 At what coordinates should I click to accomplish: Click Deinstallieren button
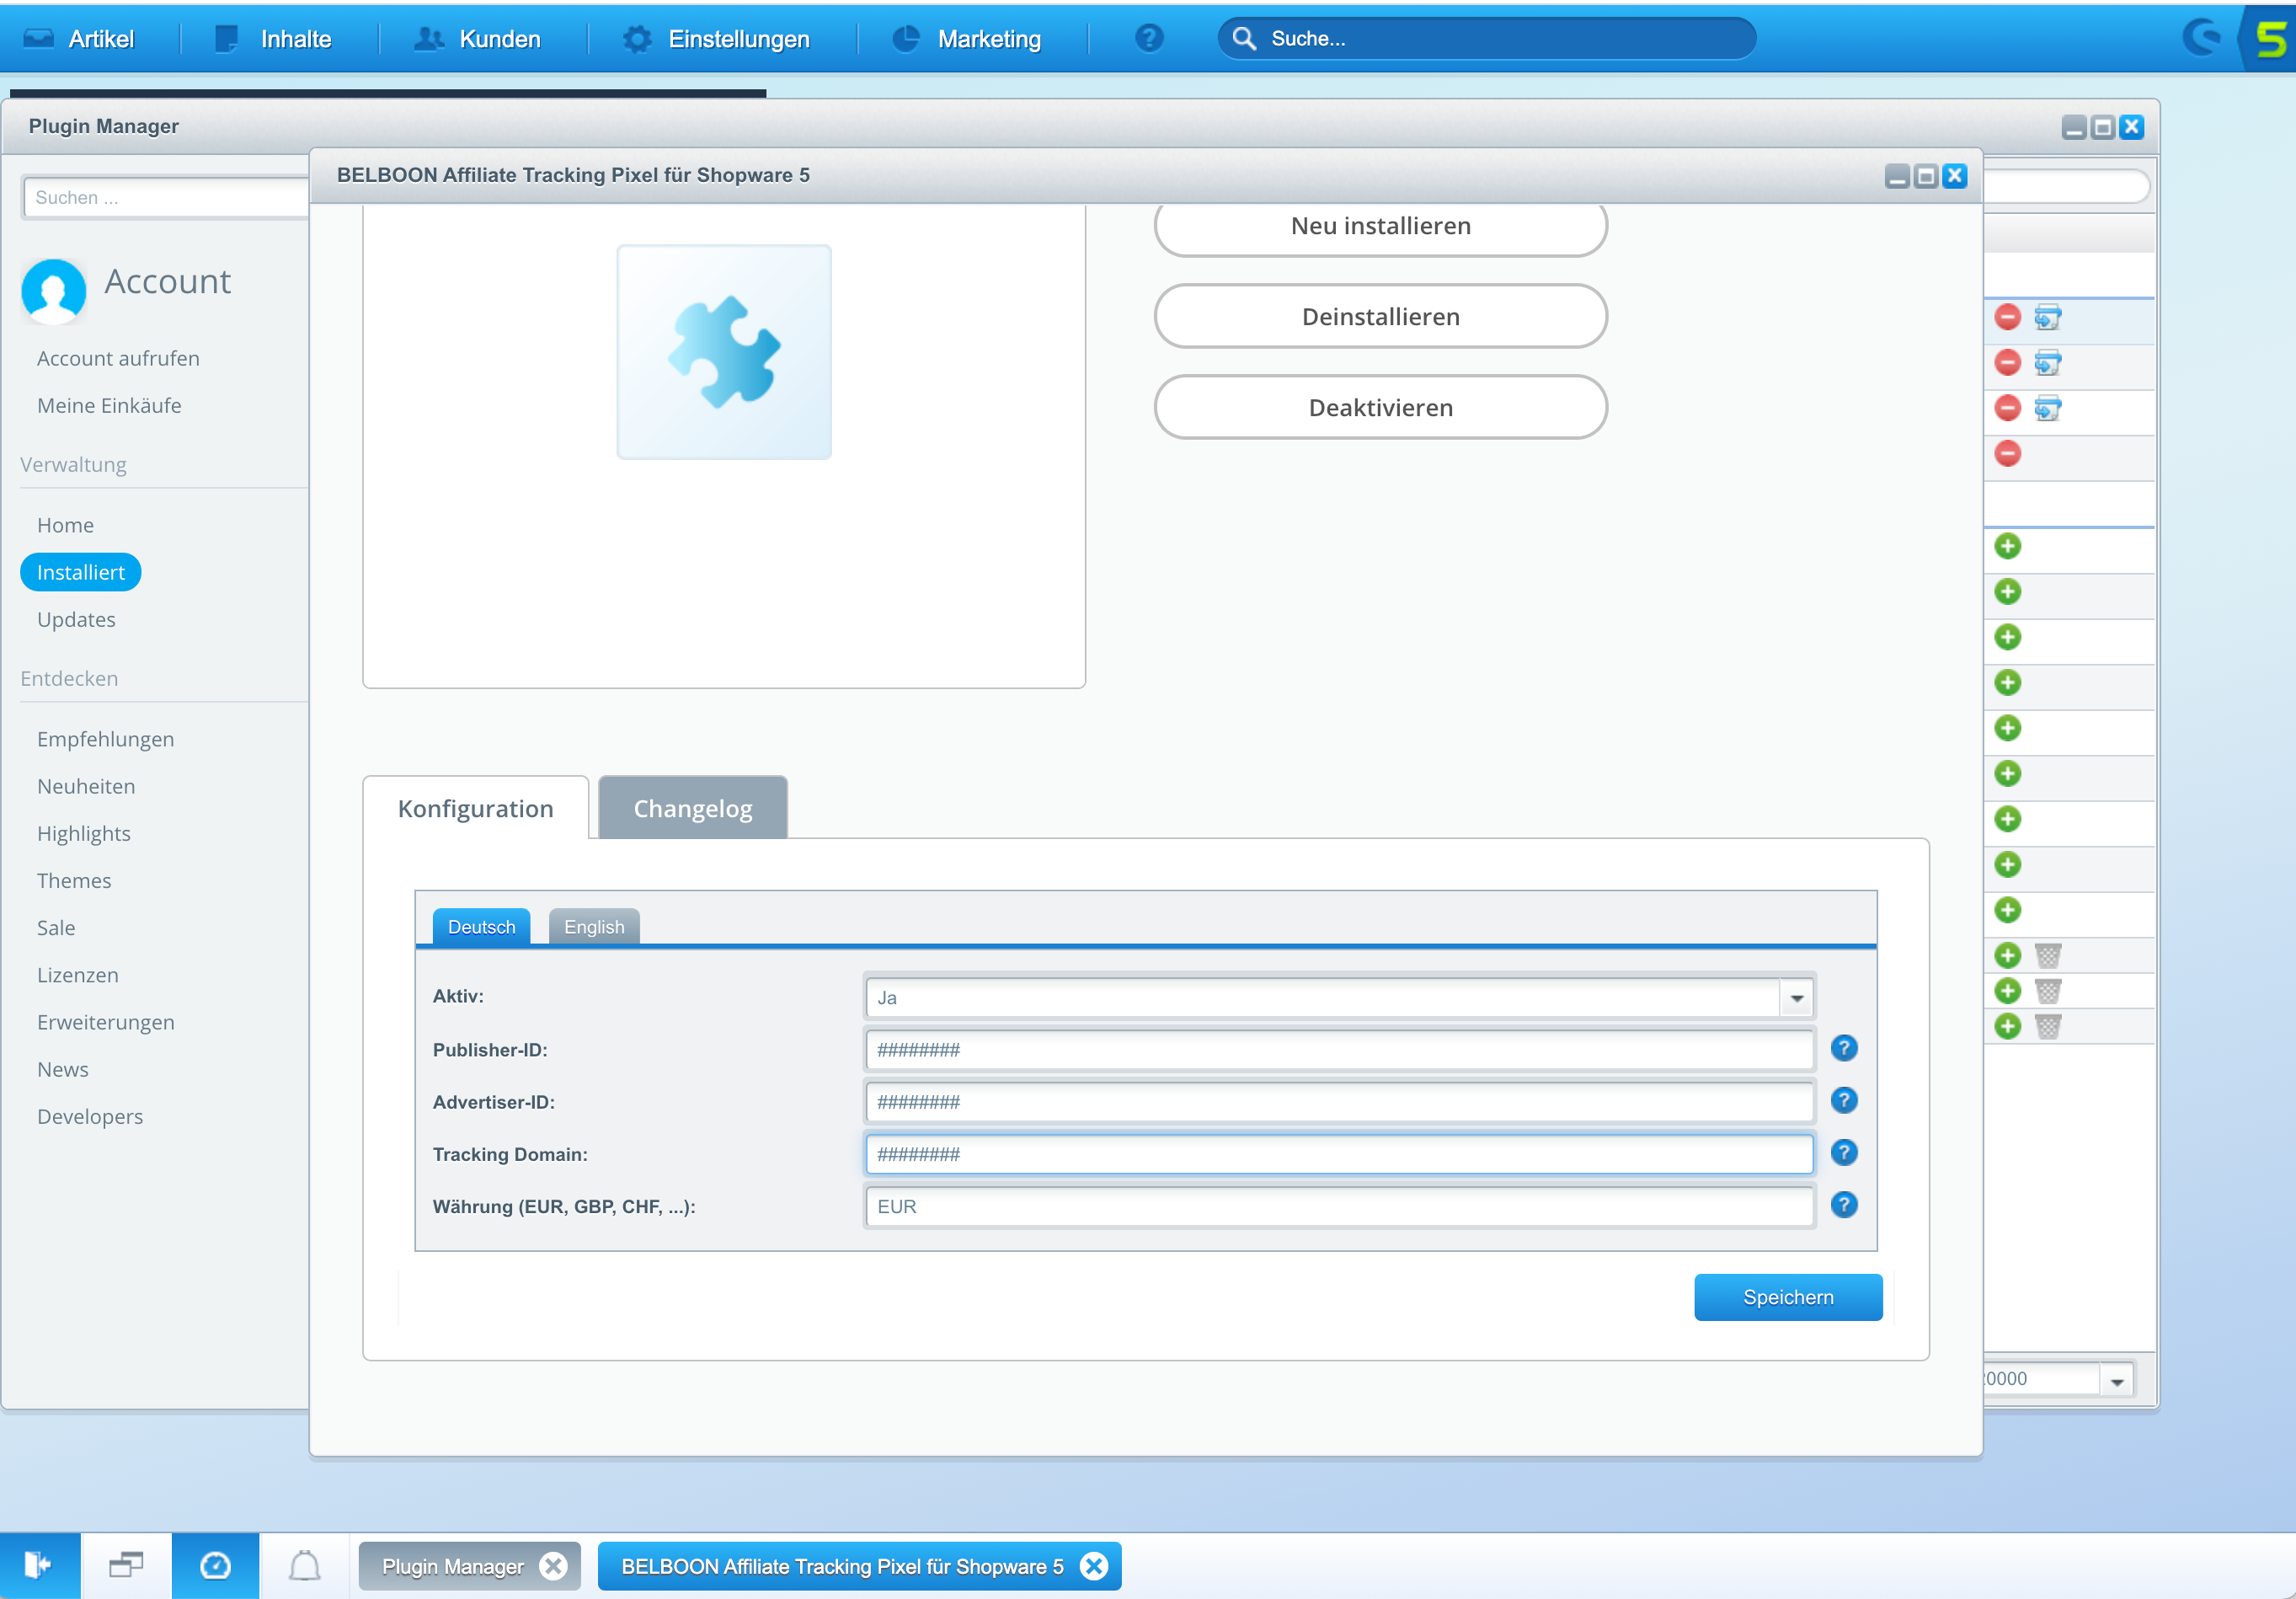tap(1380, 316)
